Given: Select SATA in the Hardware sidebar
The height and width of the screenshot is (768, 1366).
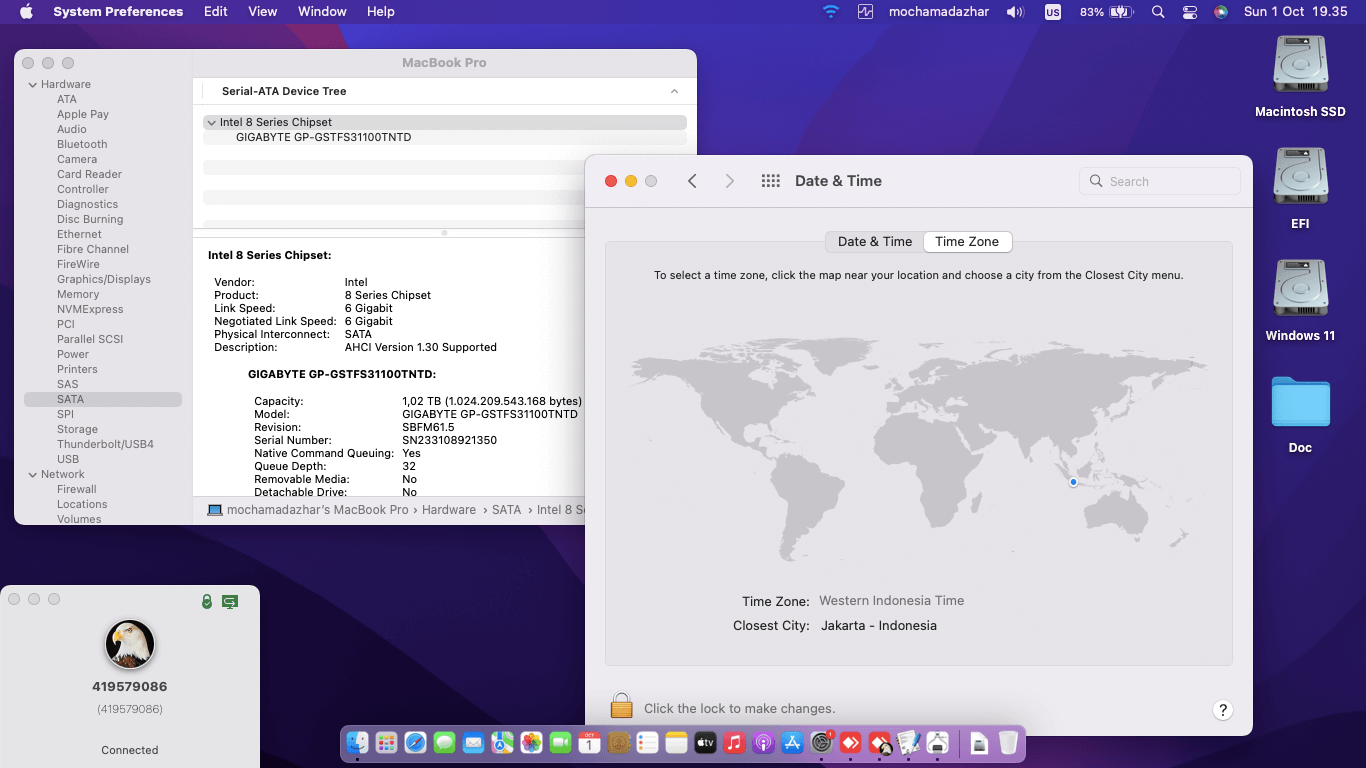Looking at the screenshot, I should [70, 398].
